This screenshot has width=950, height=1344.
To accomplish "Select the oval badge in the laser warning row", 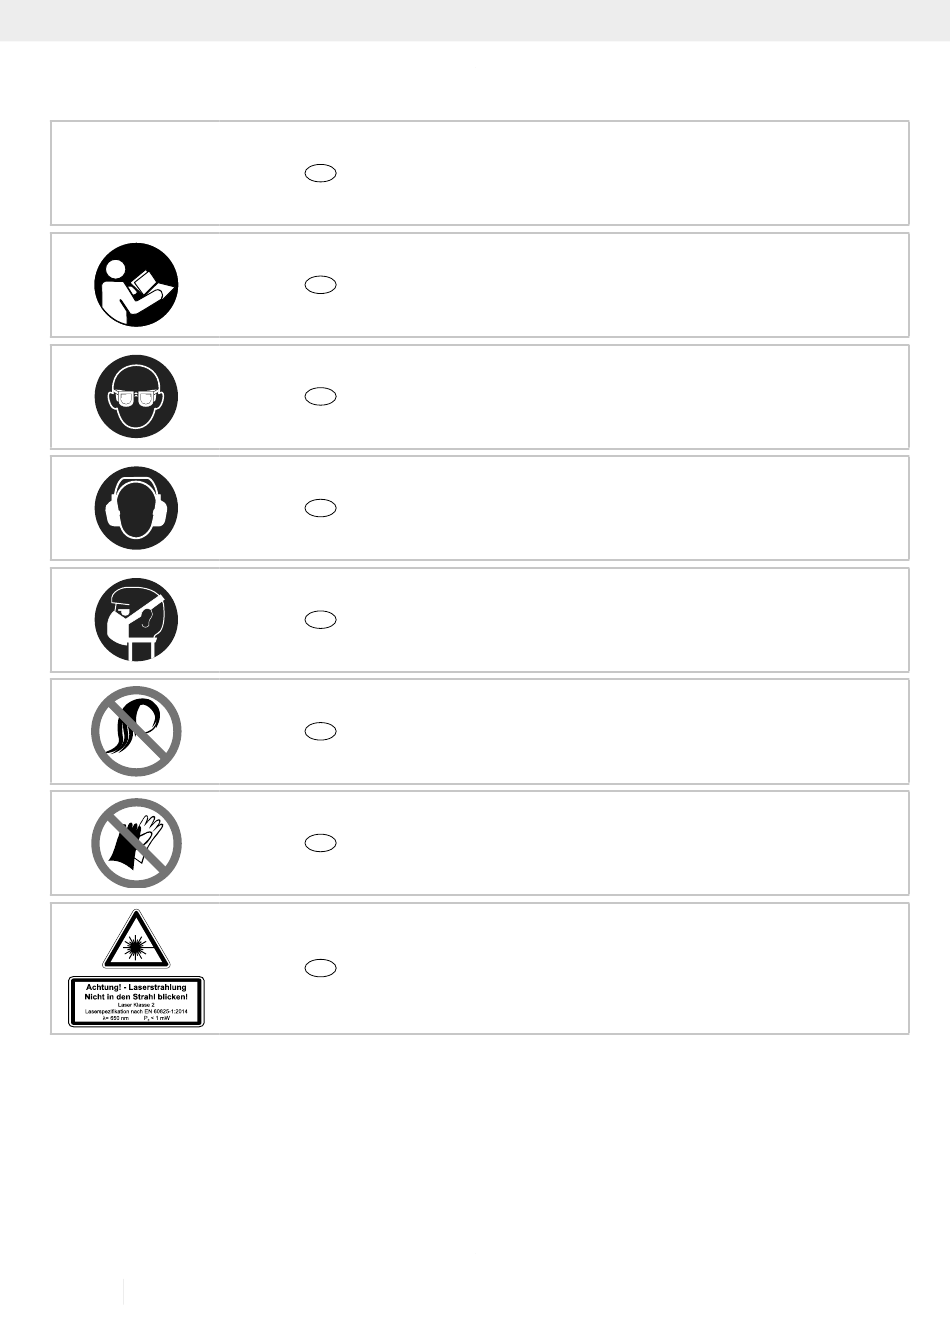I will [320, 968].
